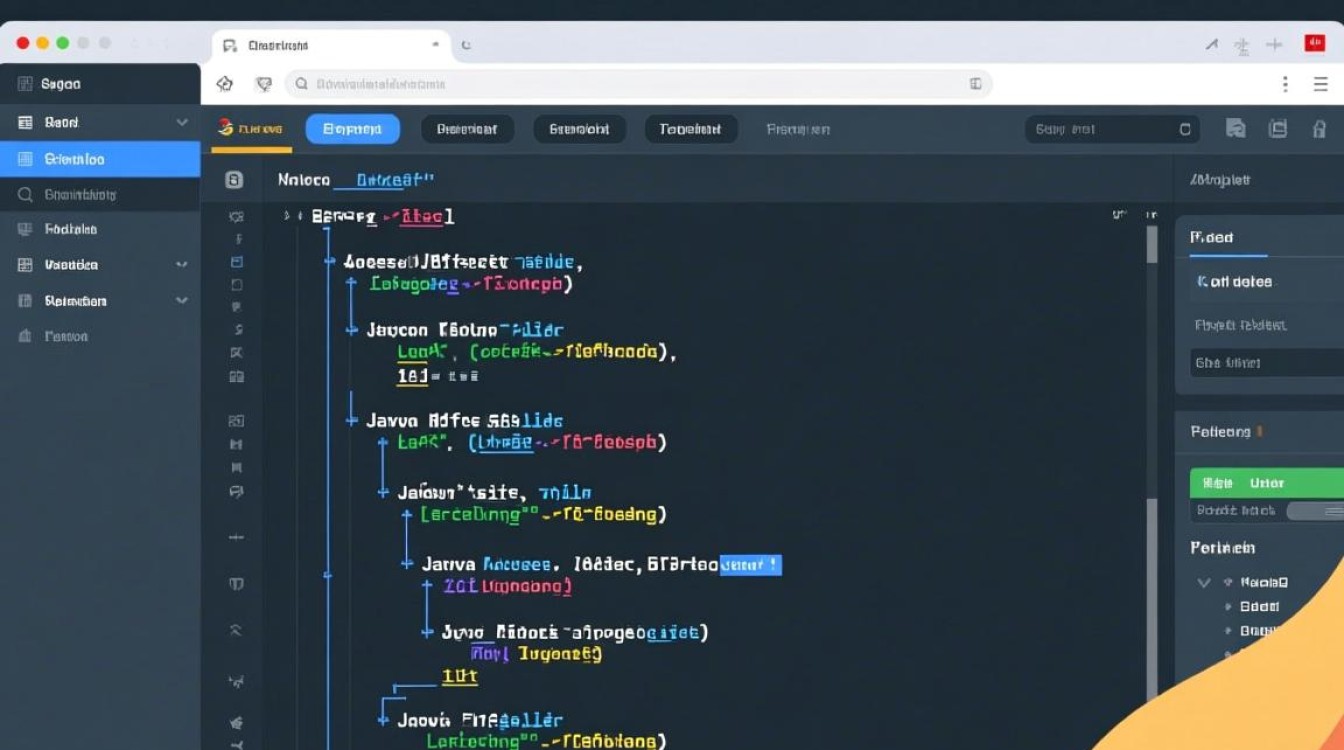The width and height of the screenshot is (1344, 750).
Task: Click the chat bubble icon in top toolbar
Action: [1236, 129]
